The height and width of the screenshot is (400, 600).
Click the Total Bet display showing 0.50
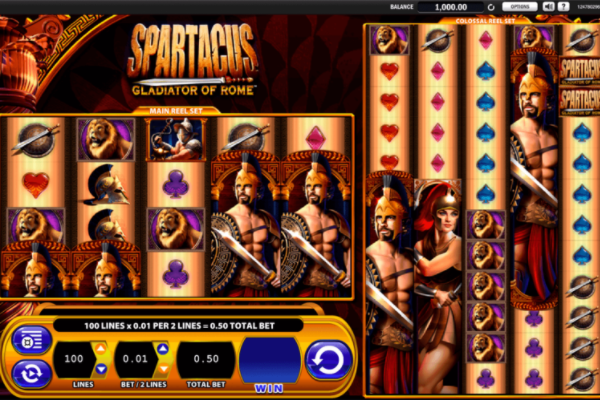[x=206, y=359]
